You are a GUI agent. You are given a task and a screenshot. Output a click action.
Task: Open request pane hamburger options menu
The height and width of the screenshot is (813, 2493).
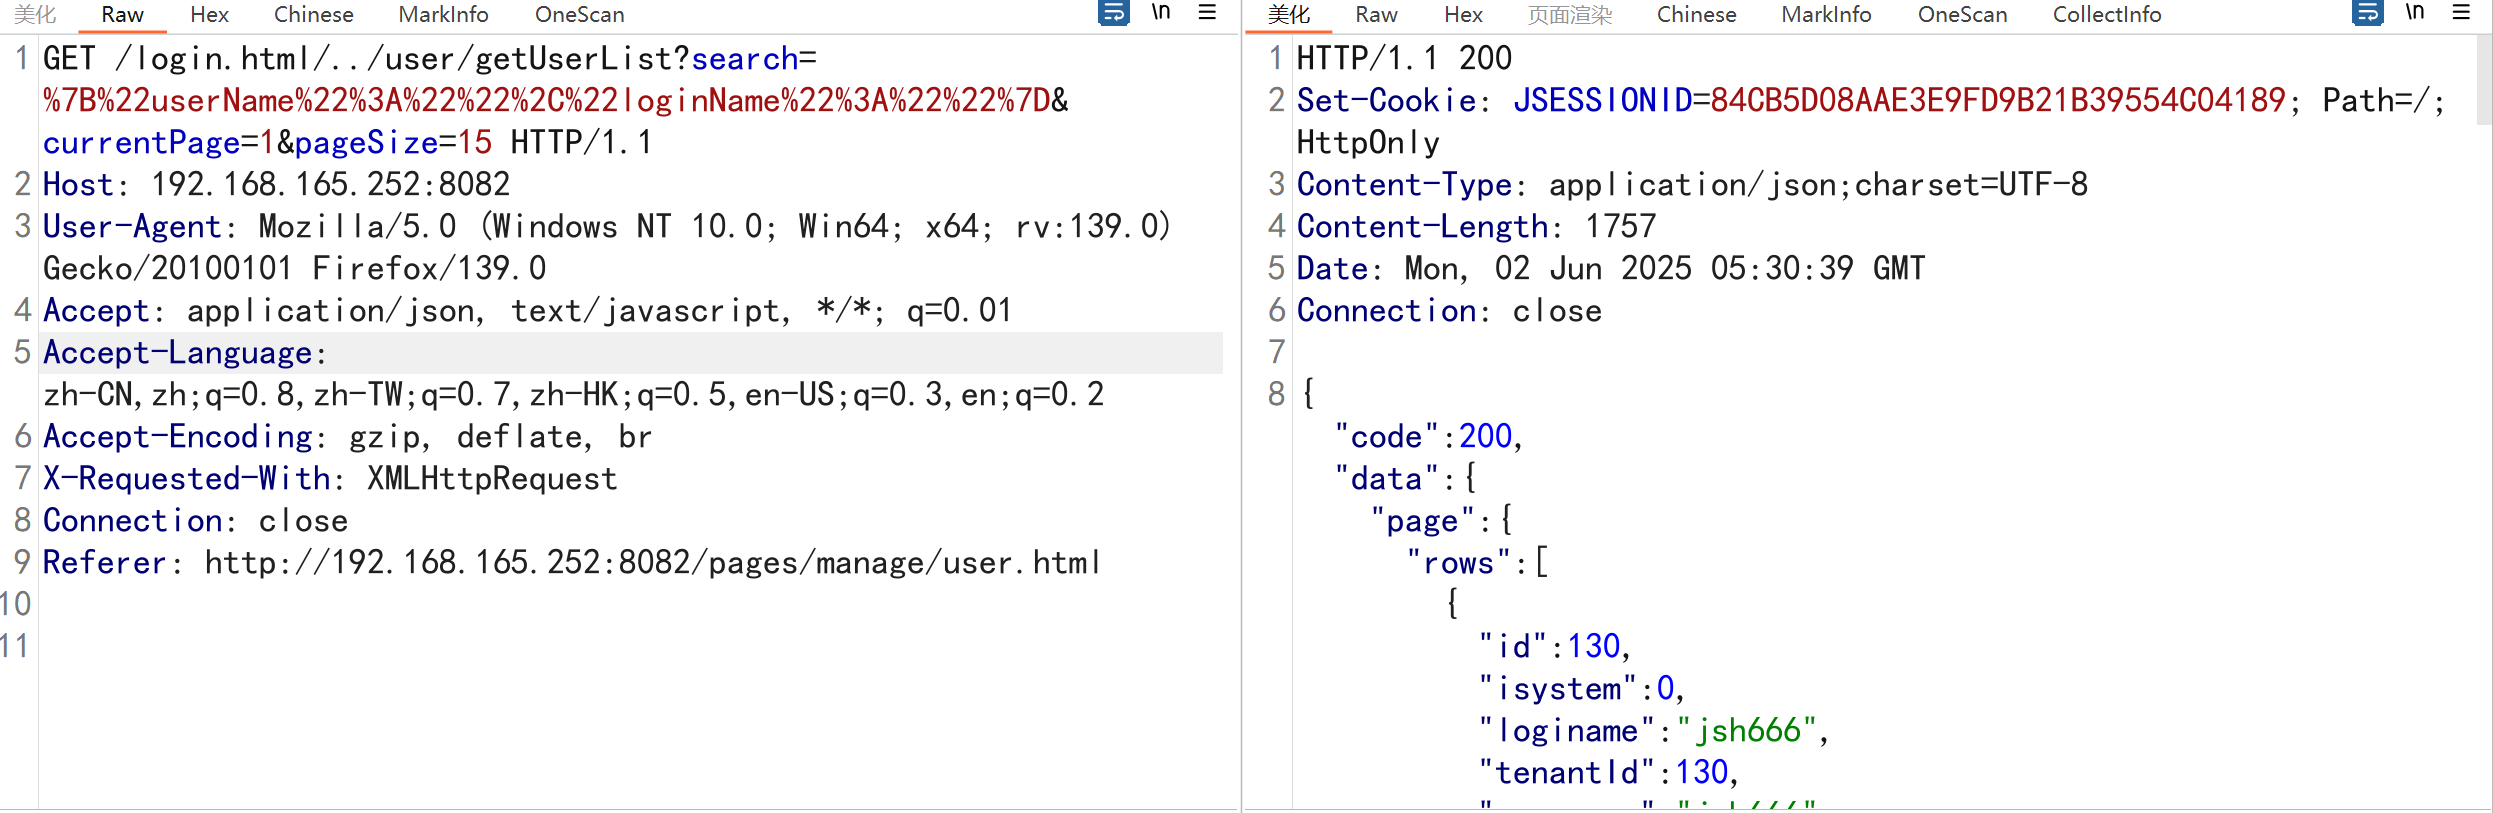pyautogui.click(x=1207, y=13)
